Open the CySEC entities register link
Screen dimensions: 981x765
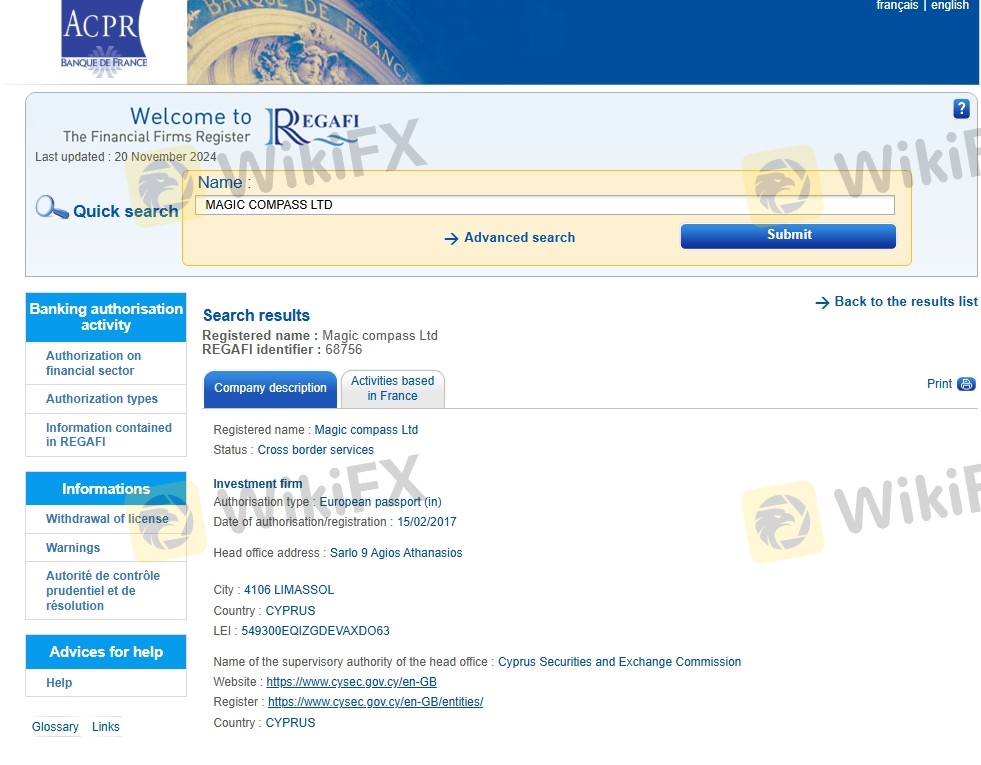tap(375, 702)
